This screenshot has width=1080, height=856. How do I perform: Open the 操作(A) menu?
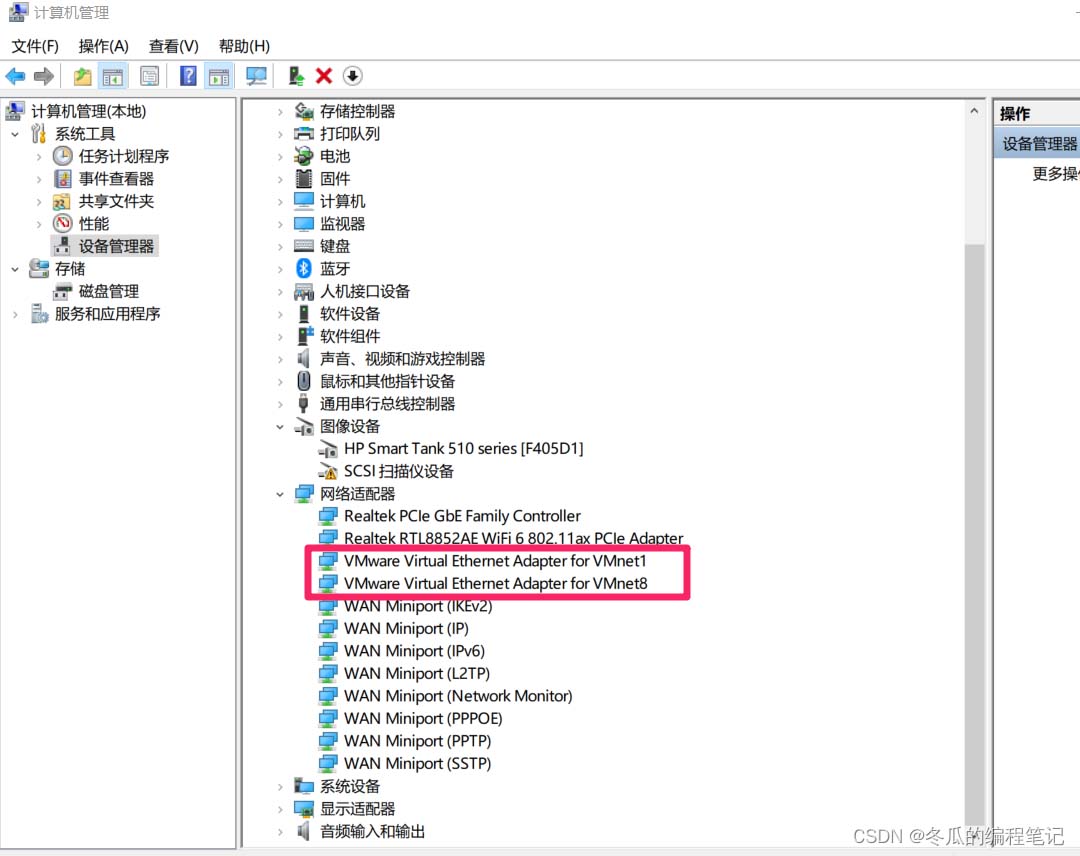103,46
